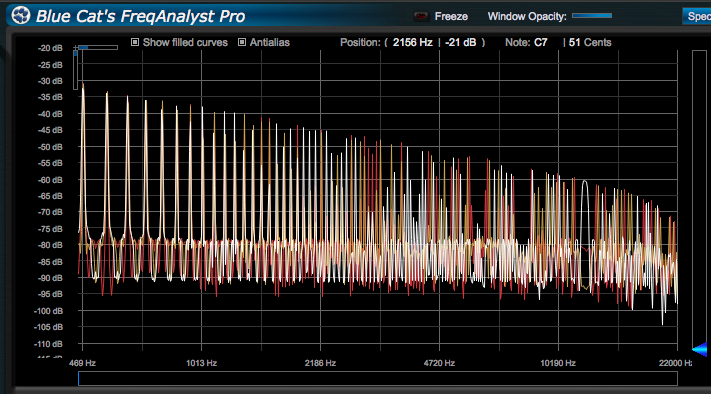Click the 10190 Hz axis label
The height and width of the screenshot is (394, 711).
(x=558, y=363)
